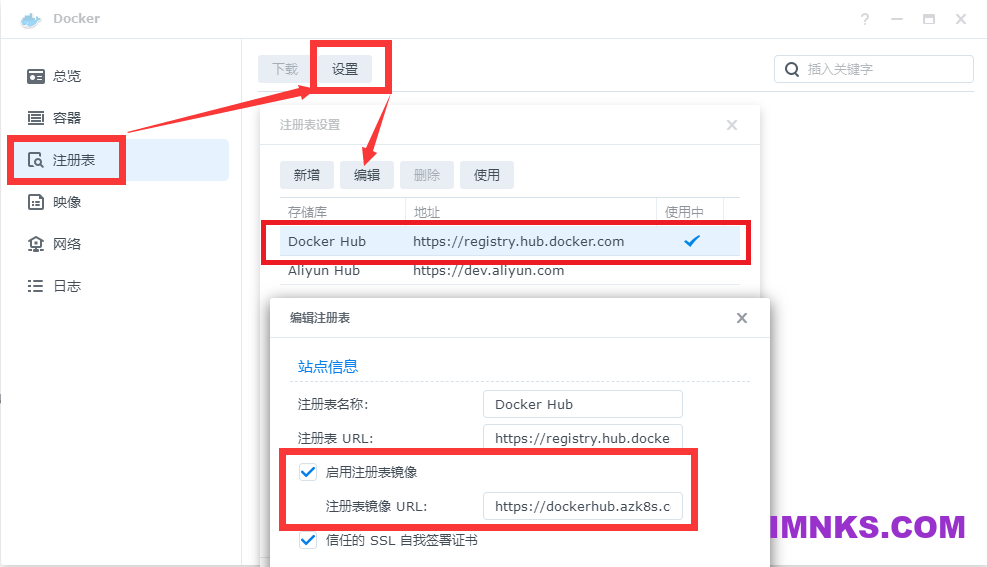987x567 pixels.
Task: Close the 编辑注册表 dialog
Action: tap(741, 318)
